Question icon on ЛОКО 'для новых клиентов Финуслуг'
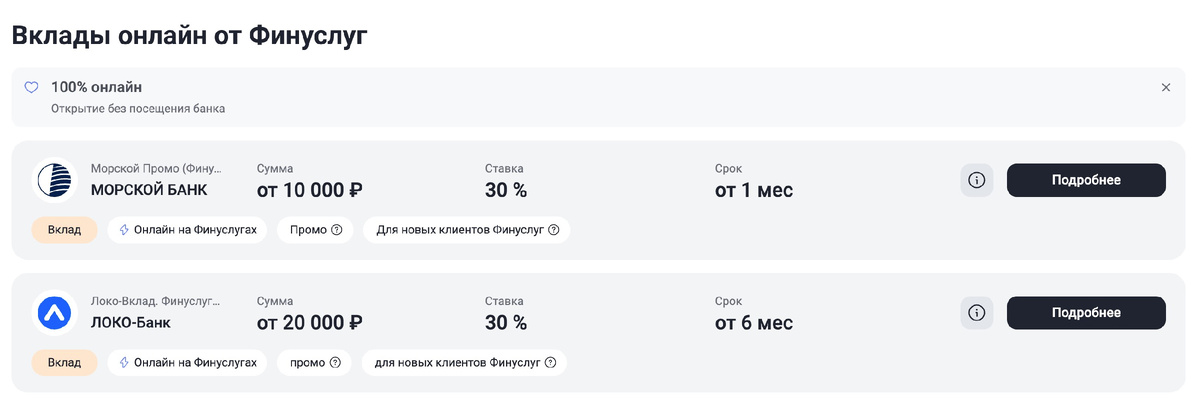1200x400 pixels. [x=550, y=362]
